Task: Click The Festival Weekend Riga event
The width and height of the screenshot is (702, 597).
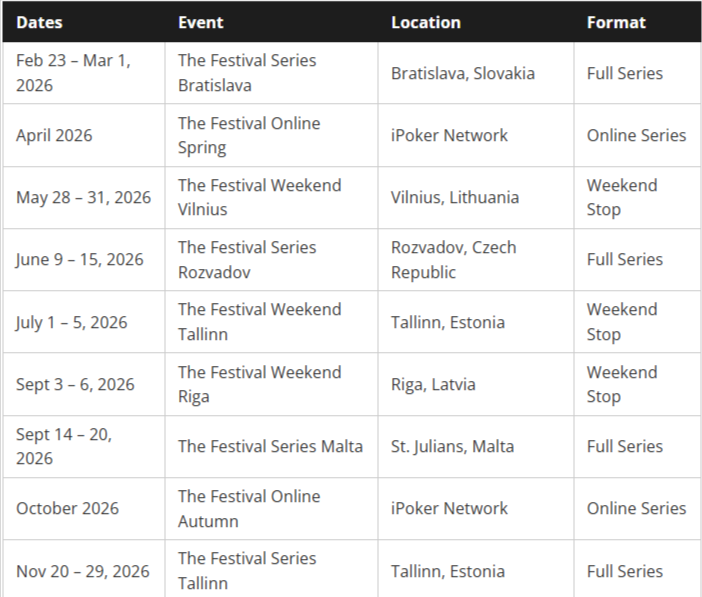Action: [259, 384]
